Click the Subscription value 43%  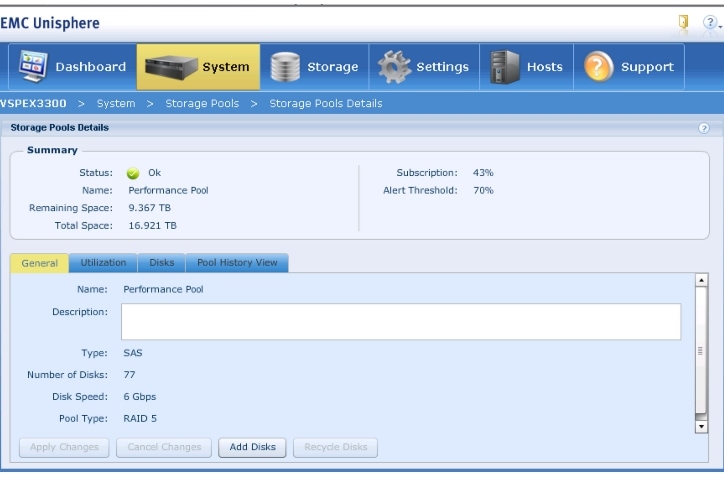click(483, 173)
